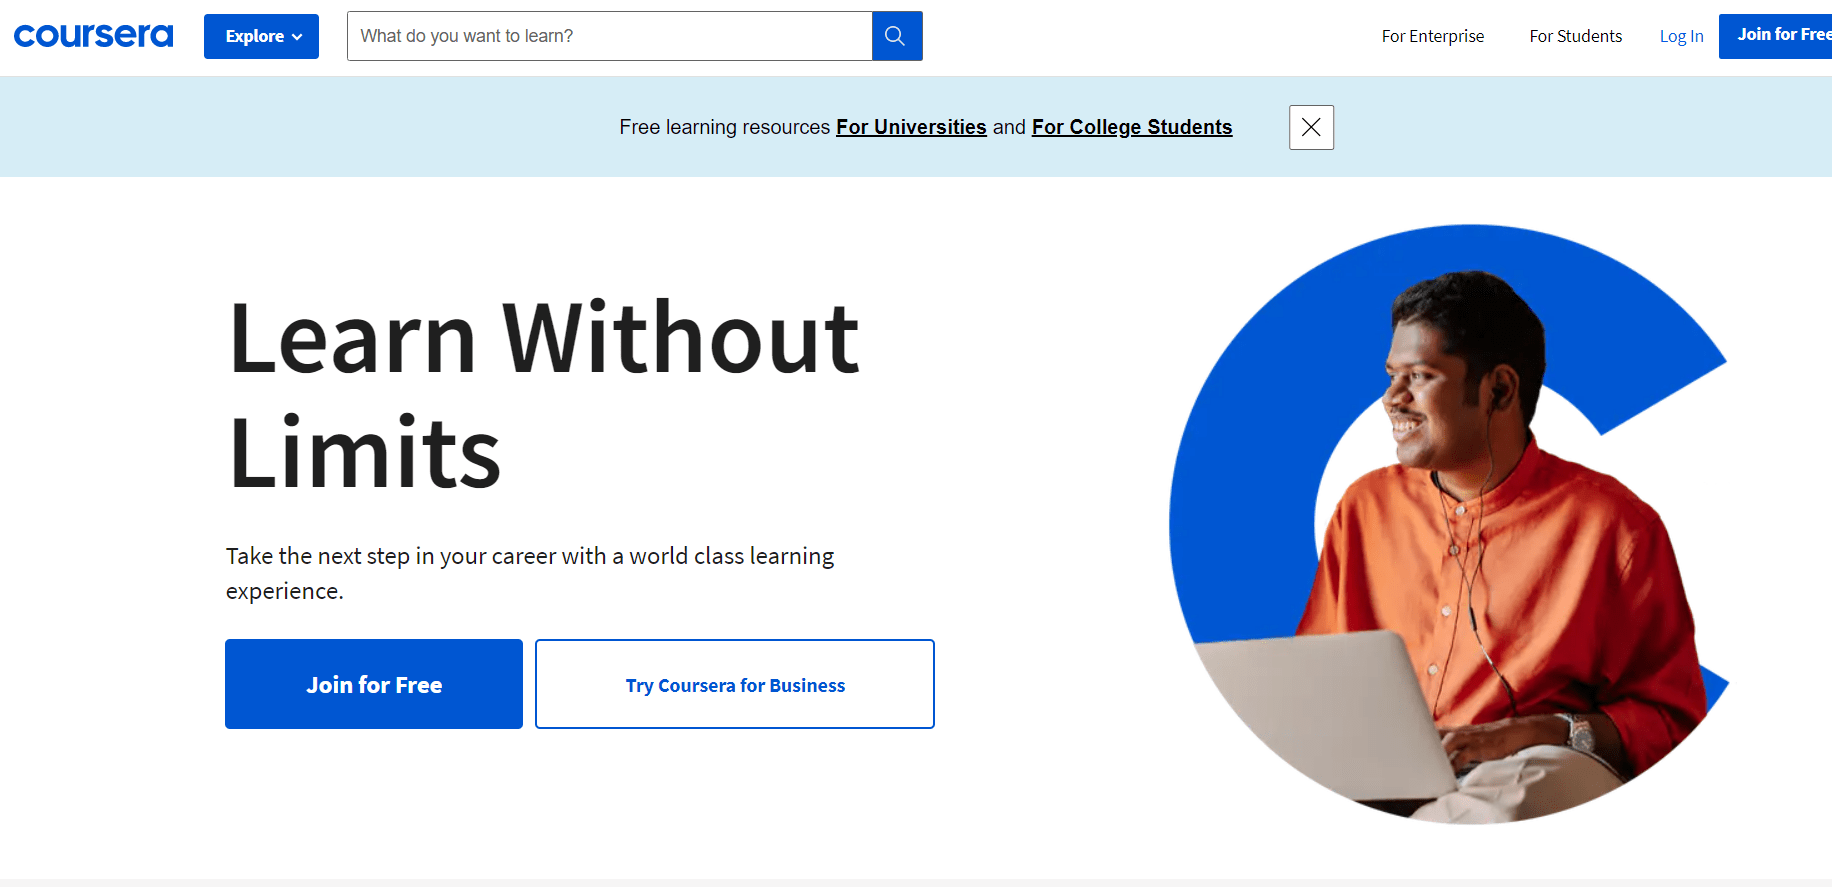
Task: Click the magnifying glass search button
Action: click(896, 36)
